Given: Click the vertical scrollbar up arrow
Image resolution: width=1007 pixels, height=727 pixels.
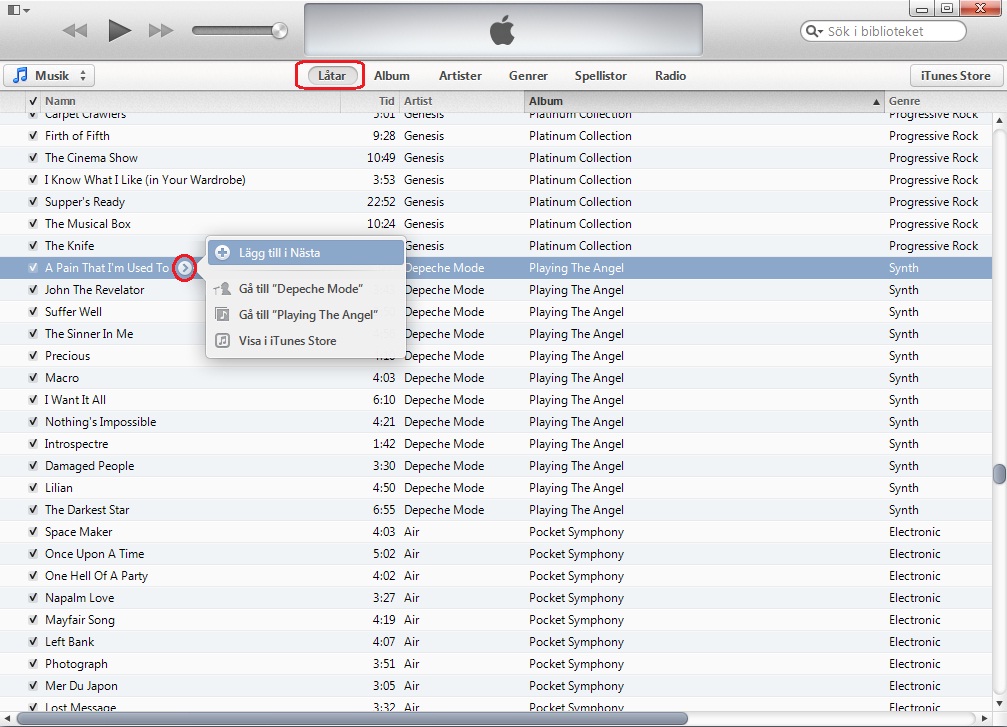Looking at the screenshot, I should coord(999,120).
